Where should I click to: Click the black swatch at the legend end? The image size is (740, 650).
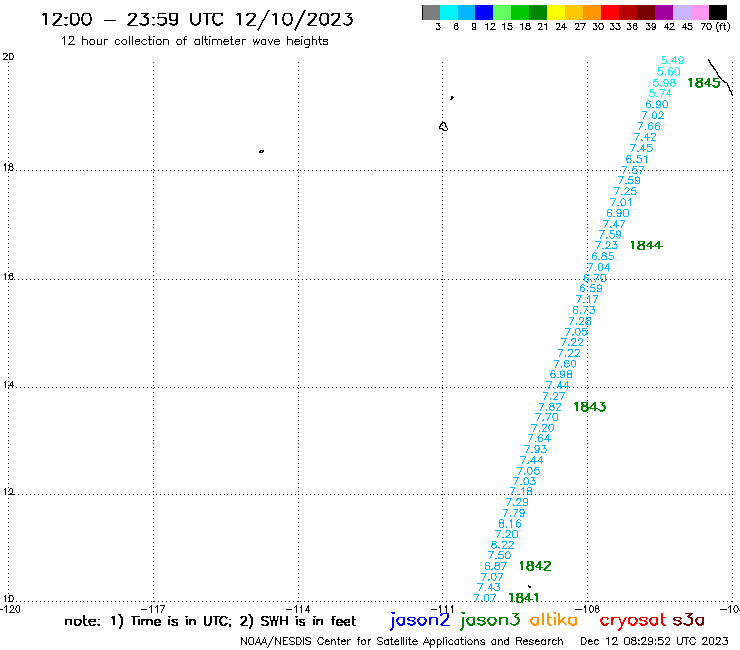click(x=717, y=12)
